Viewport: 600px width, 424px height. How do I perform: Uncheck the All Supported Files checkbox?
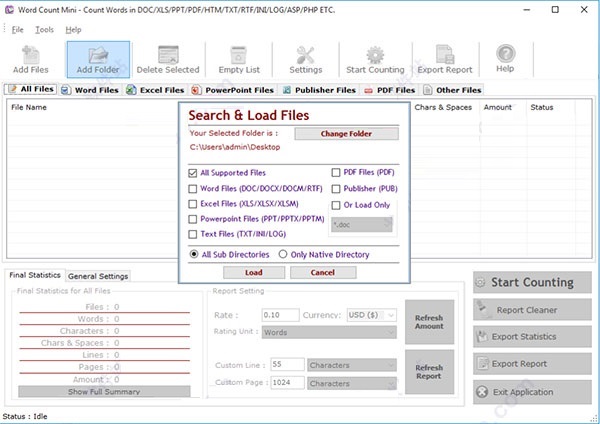click(x=193, y=173)
